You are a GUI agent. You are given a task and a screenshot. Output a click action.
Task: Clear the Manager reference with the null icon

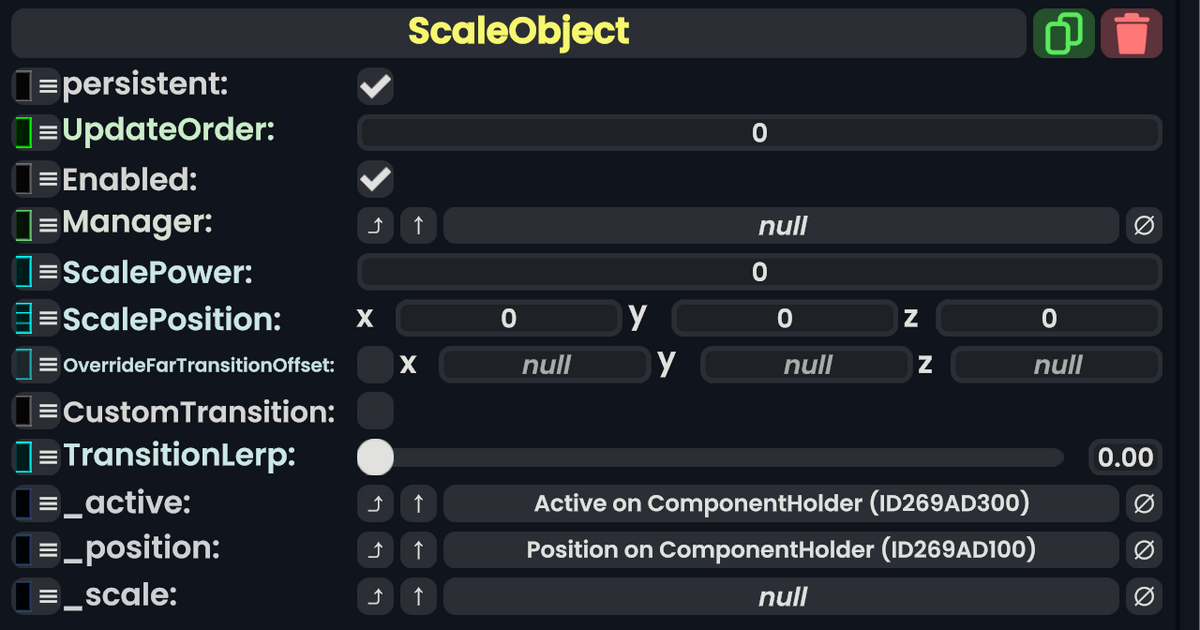tap(1144, 225)
